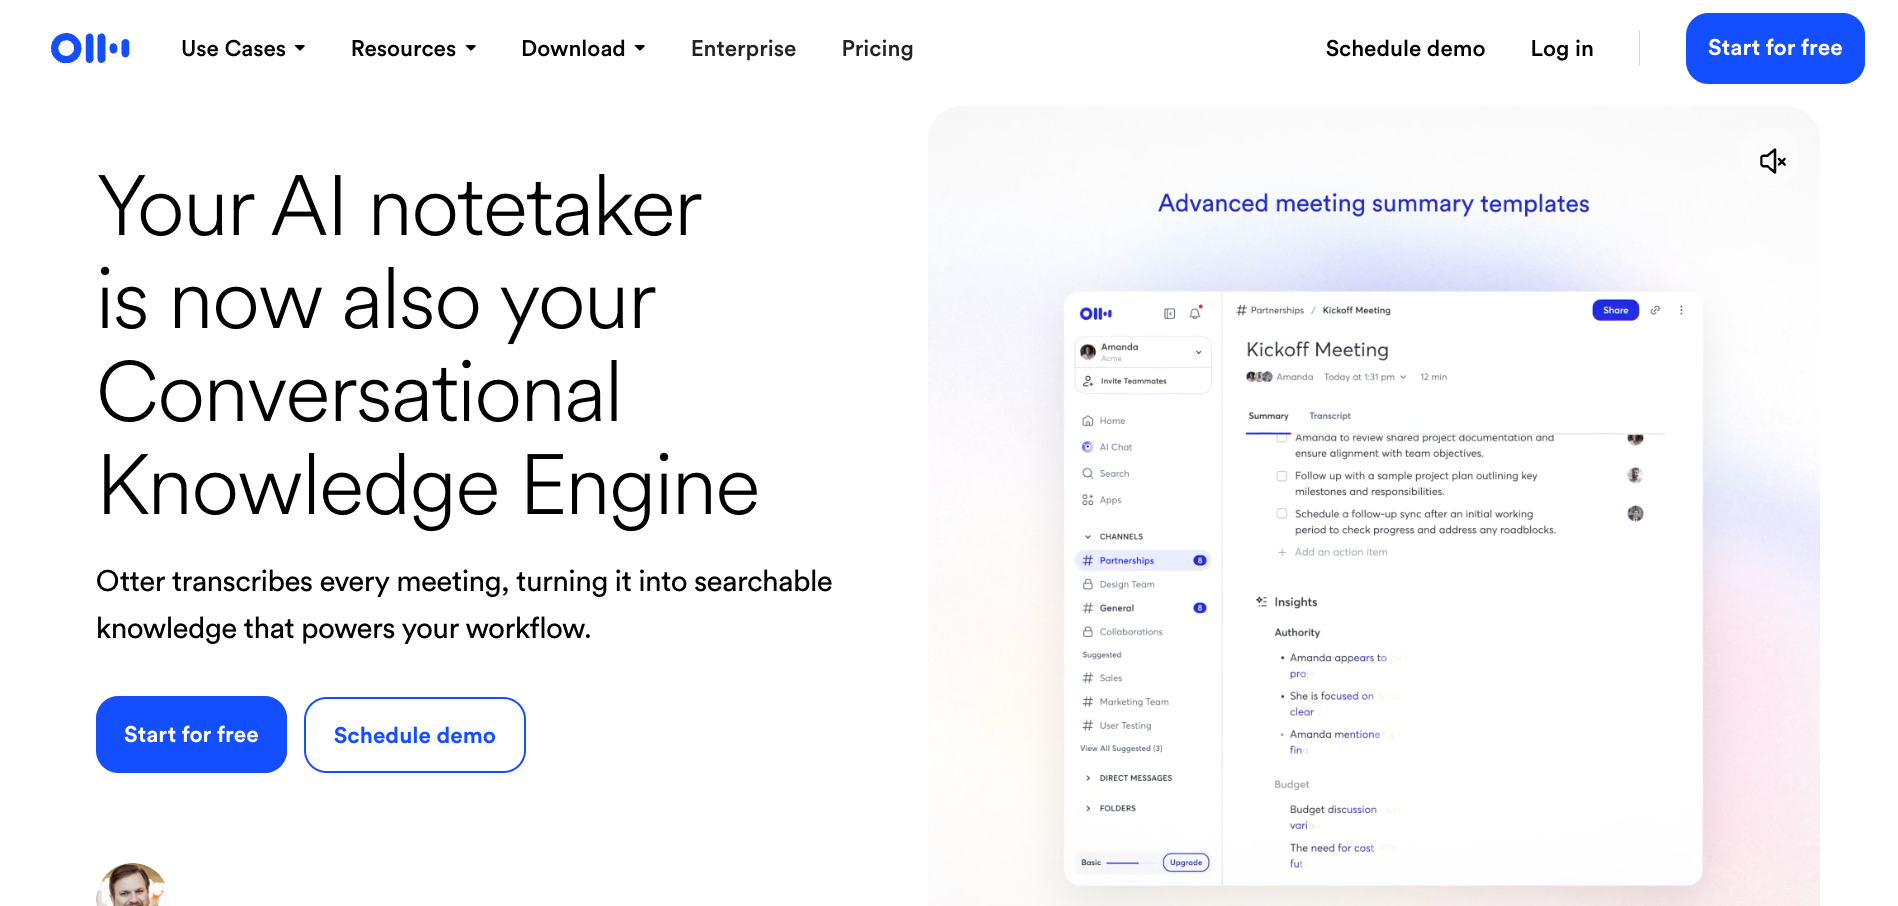Screen dimensions: 1898x906
Task: Click the Start for free button in the header
Action: [1775, 48]
